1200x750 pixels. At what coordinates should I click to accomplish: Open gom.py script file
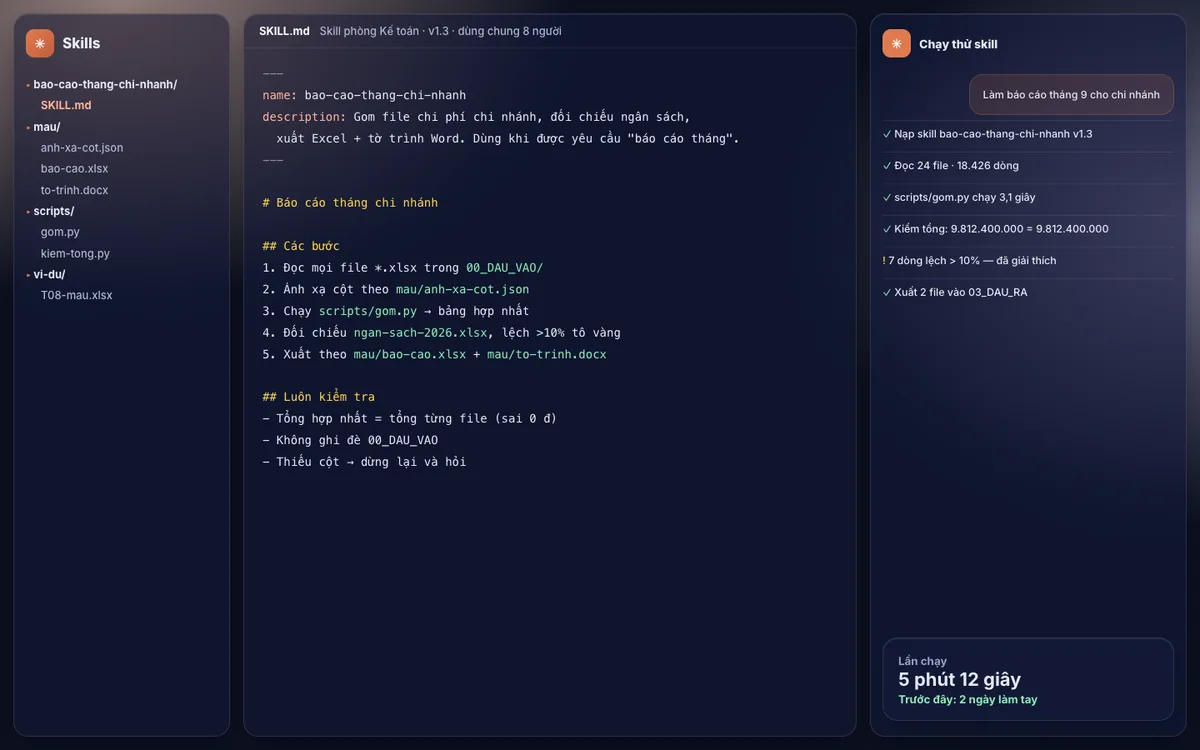click(x=60, y=232)
